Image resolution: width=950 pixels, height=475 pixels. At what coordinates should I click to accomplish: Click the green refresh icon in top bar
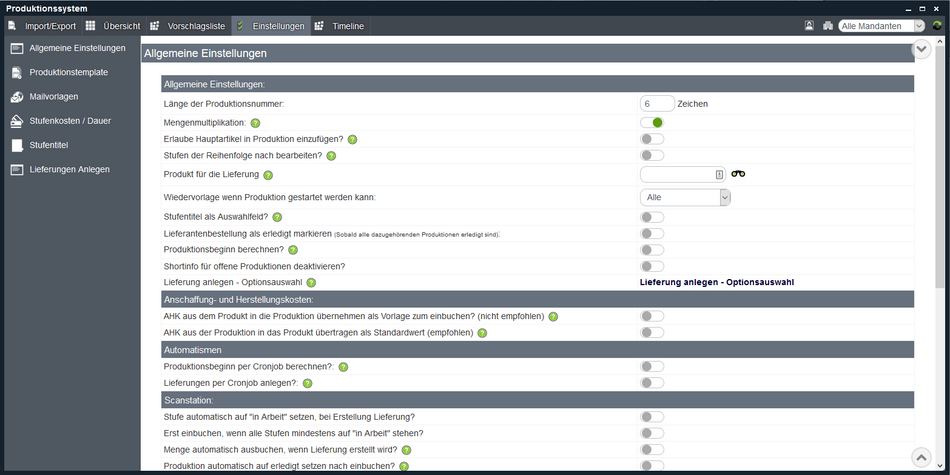937,26
